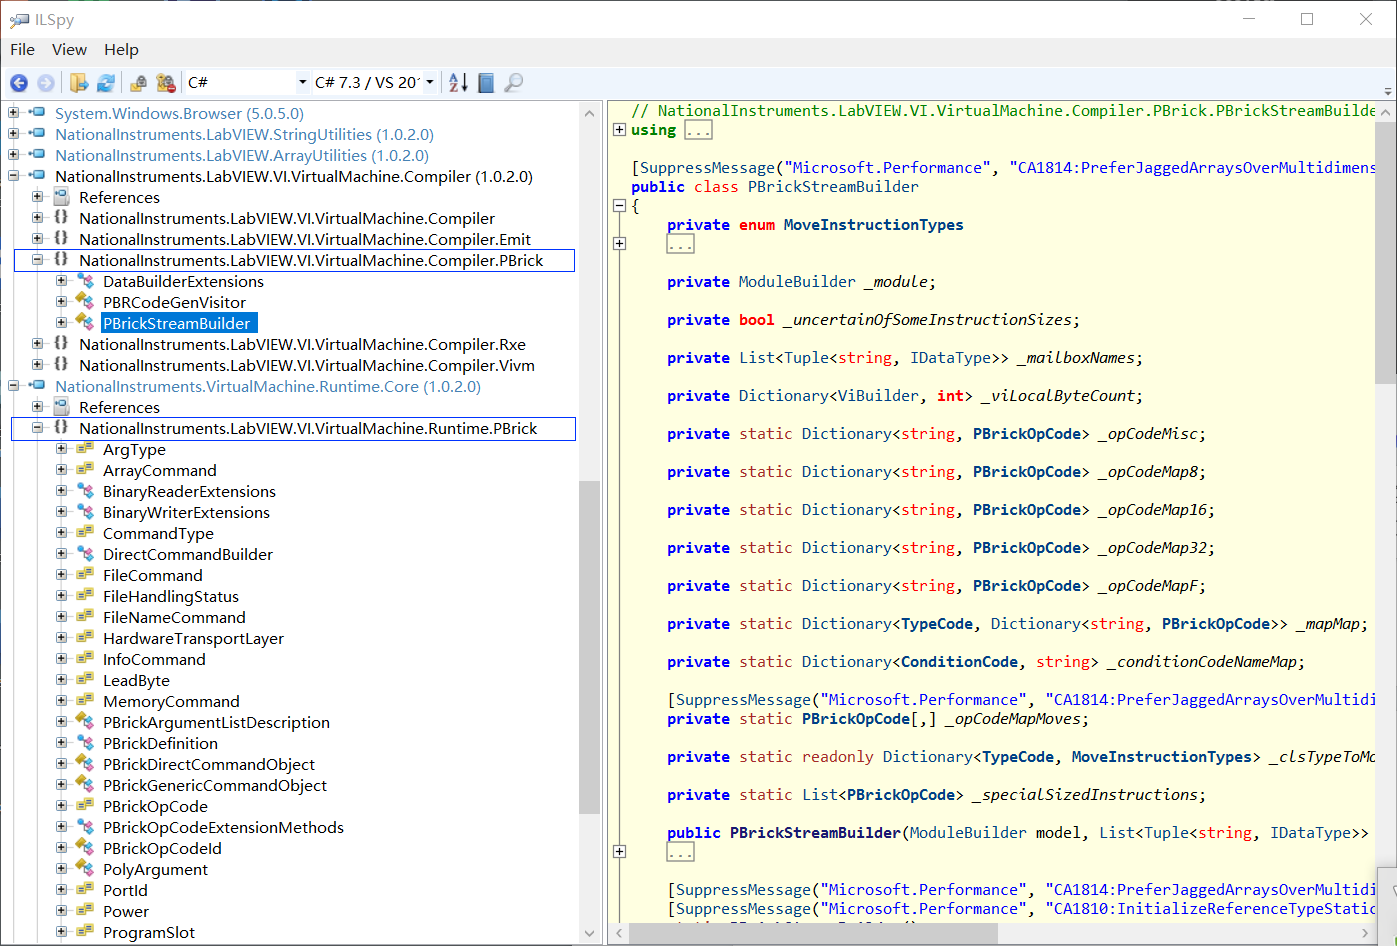
Task: Click the ArgType enum icon
Action: click(85, 449)
